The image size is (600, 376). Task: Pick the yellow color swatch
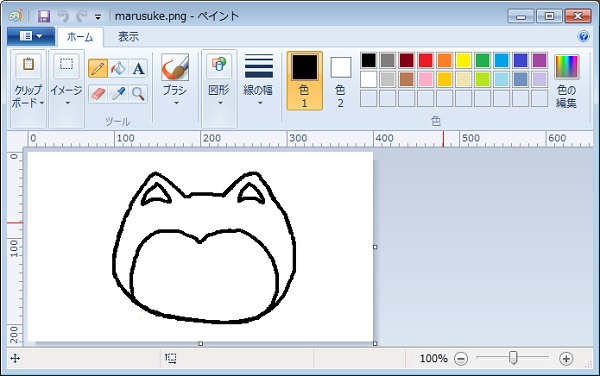(463, 60)
